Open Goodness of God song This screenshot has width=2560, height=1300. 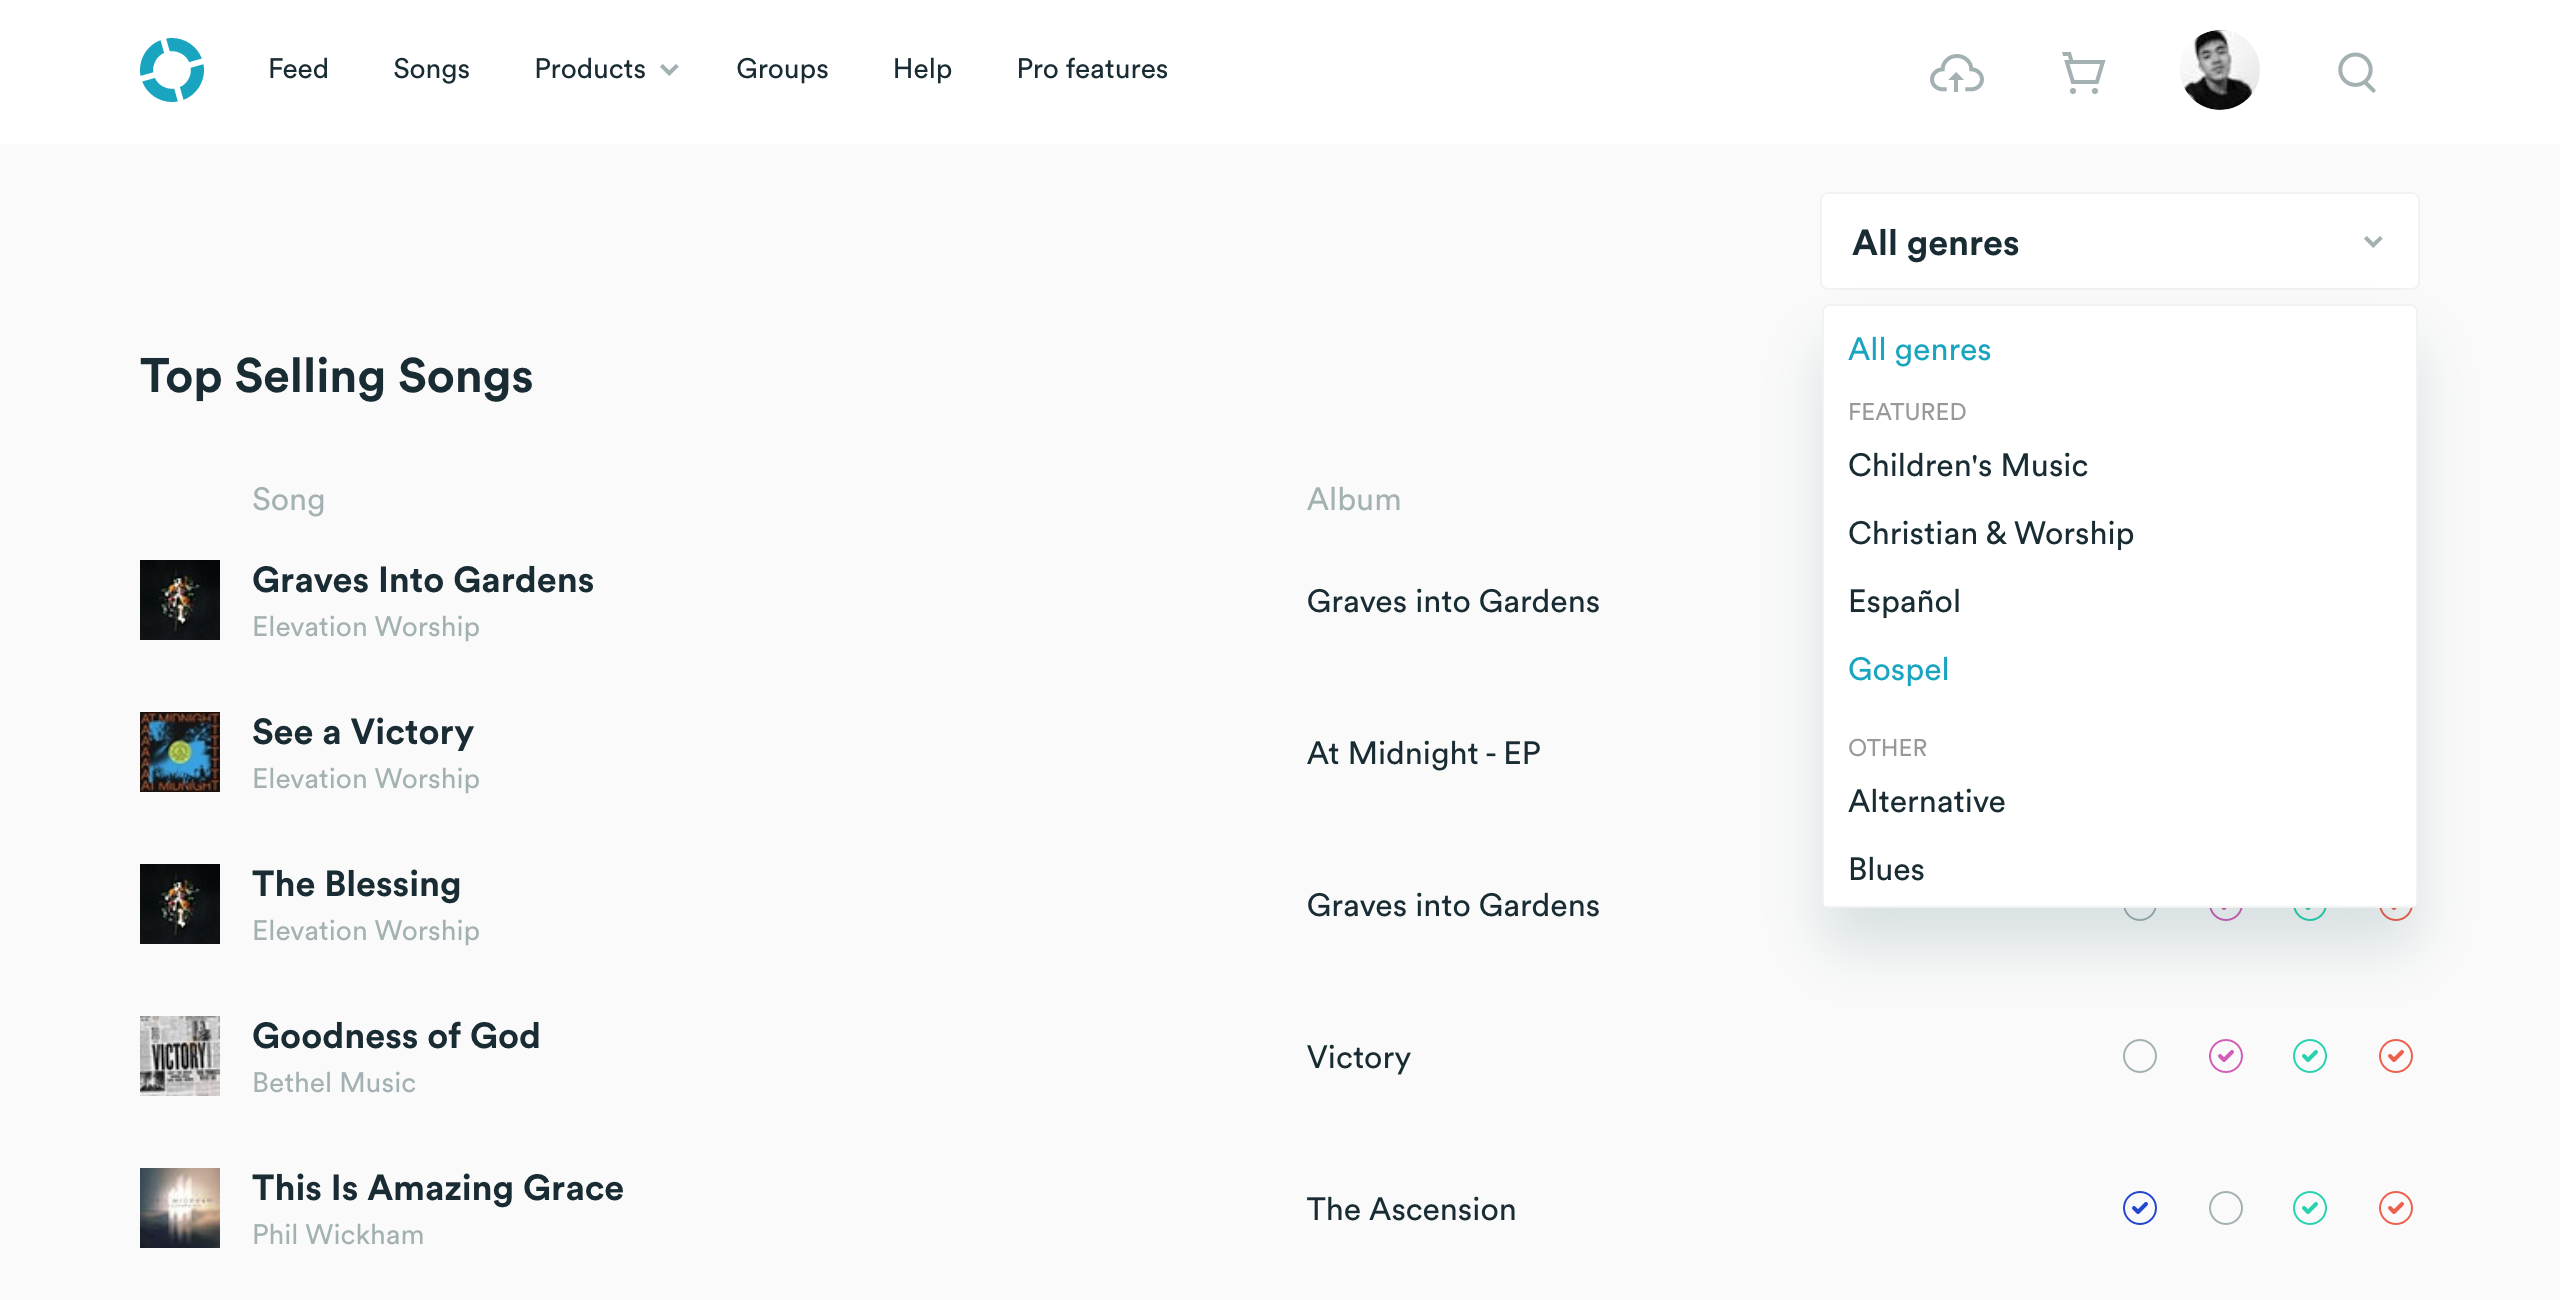[396, 1036]
